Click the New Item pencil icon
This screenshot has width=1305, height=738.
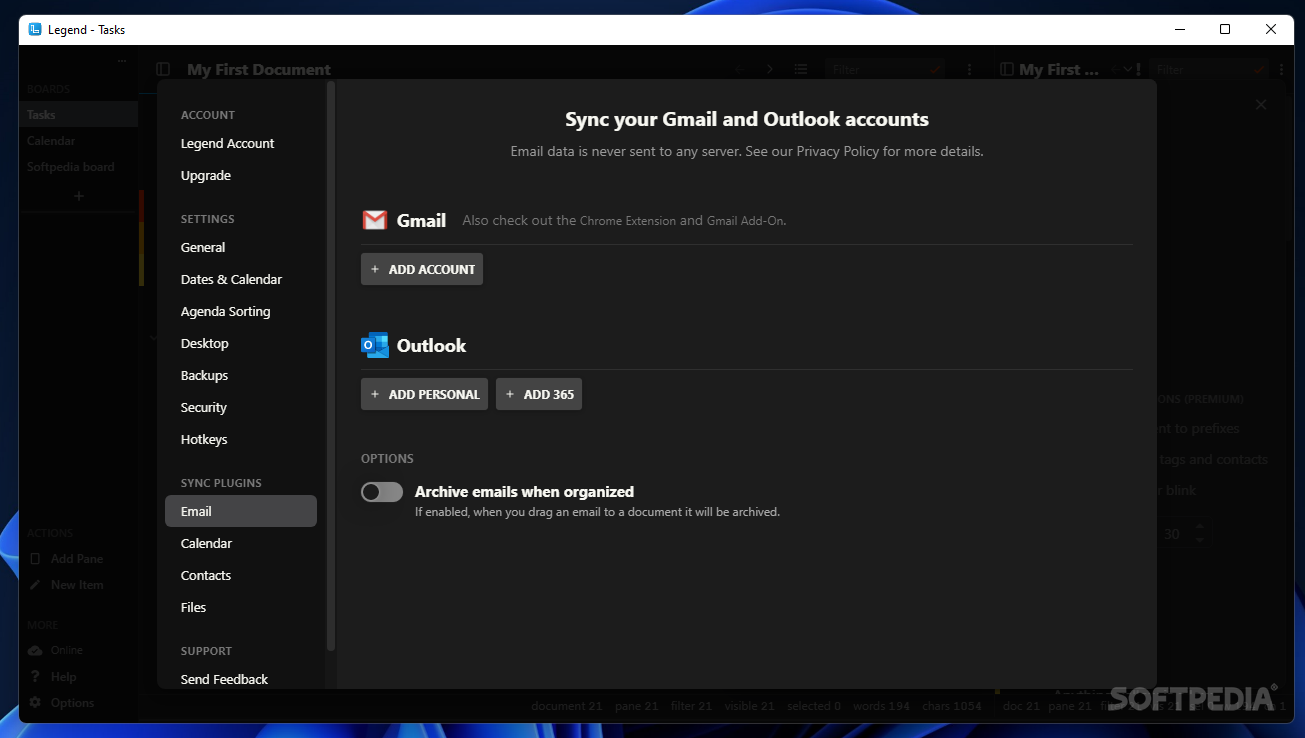pyautogui.click(x=35, y=585)
